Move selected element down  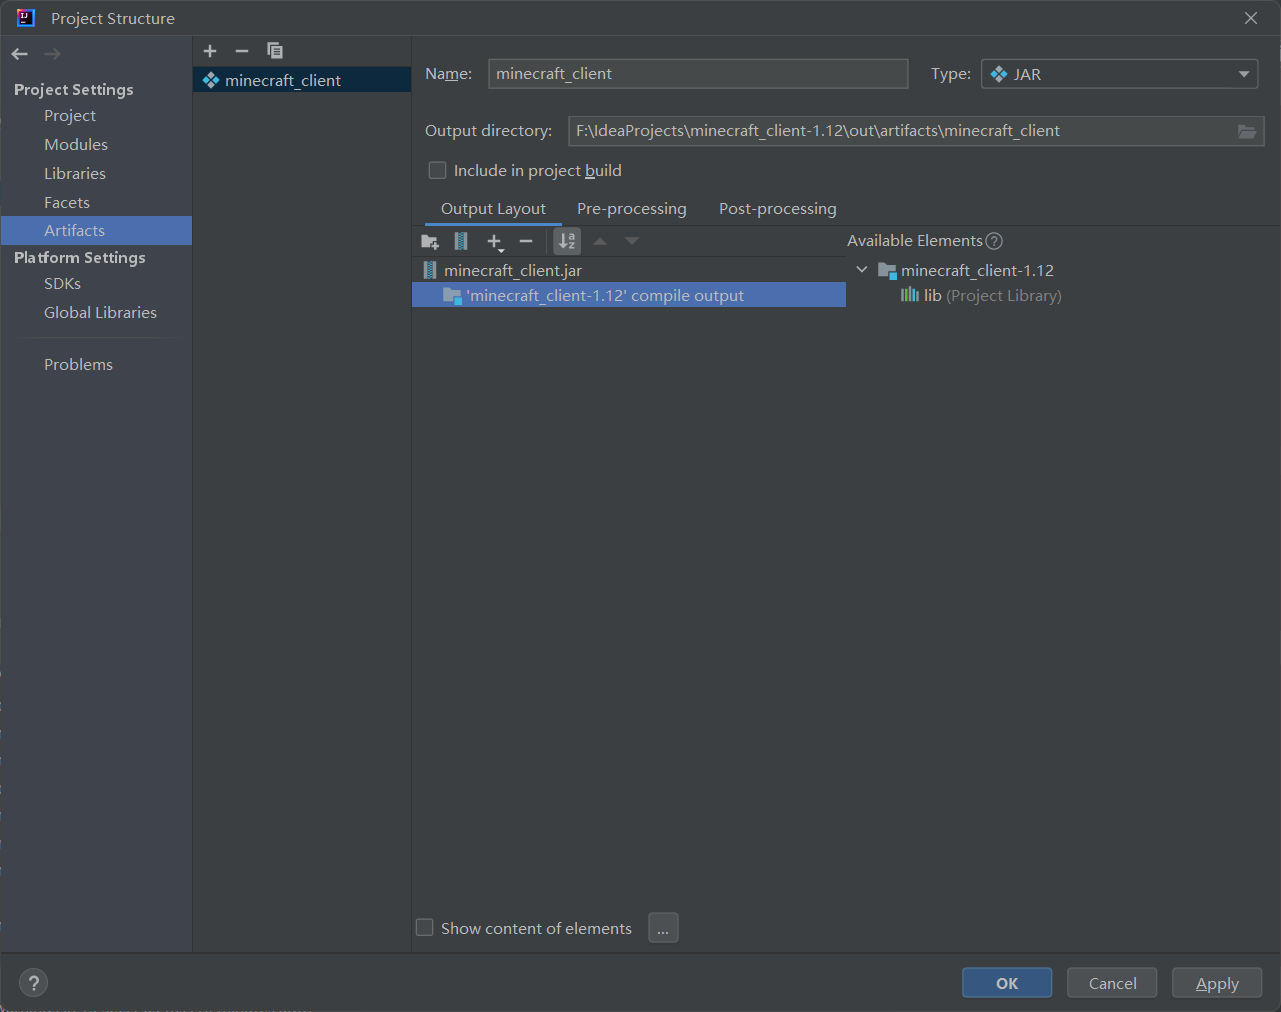click(632, 241)
